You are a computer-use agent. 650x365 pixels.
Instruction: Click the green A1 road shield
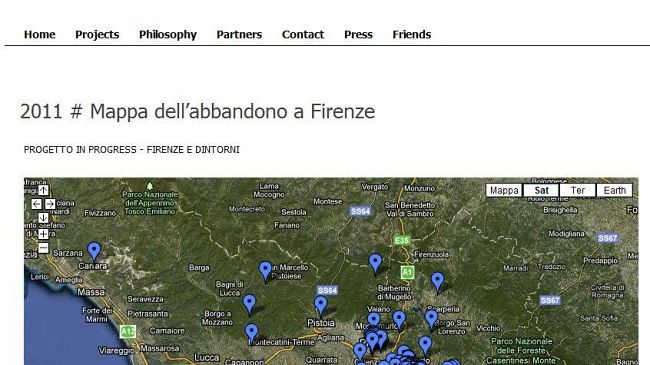pyautogui.click(x=407, y=272)
